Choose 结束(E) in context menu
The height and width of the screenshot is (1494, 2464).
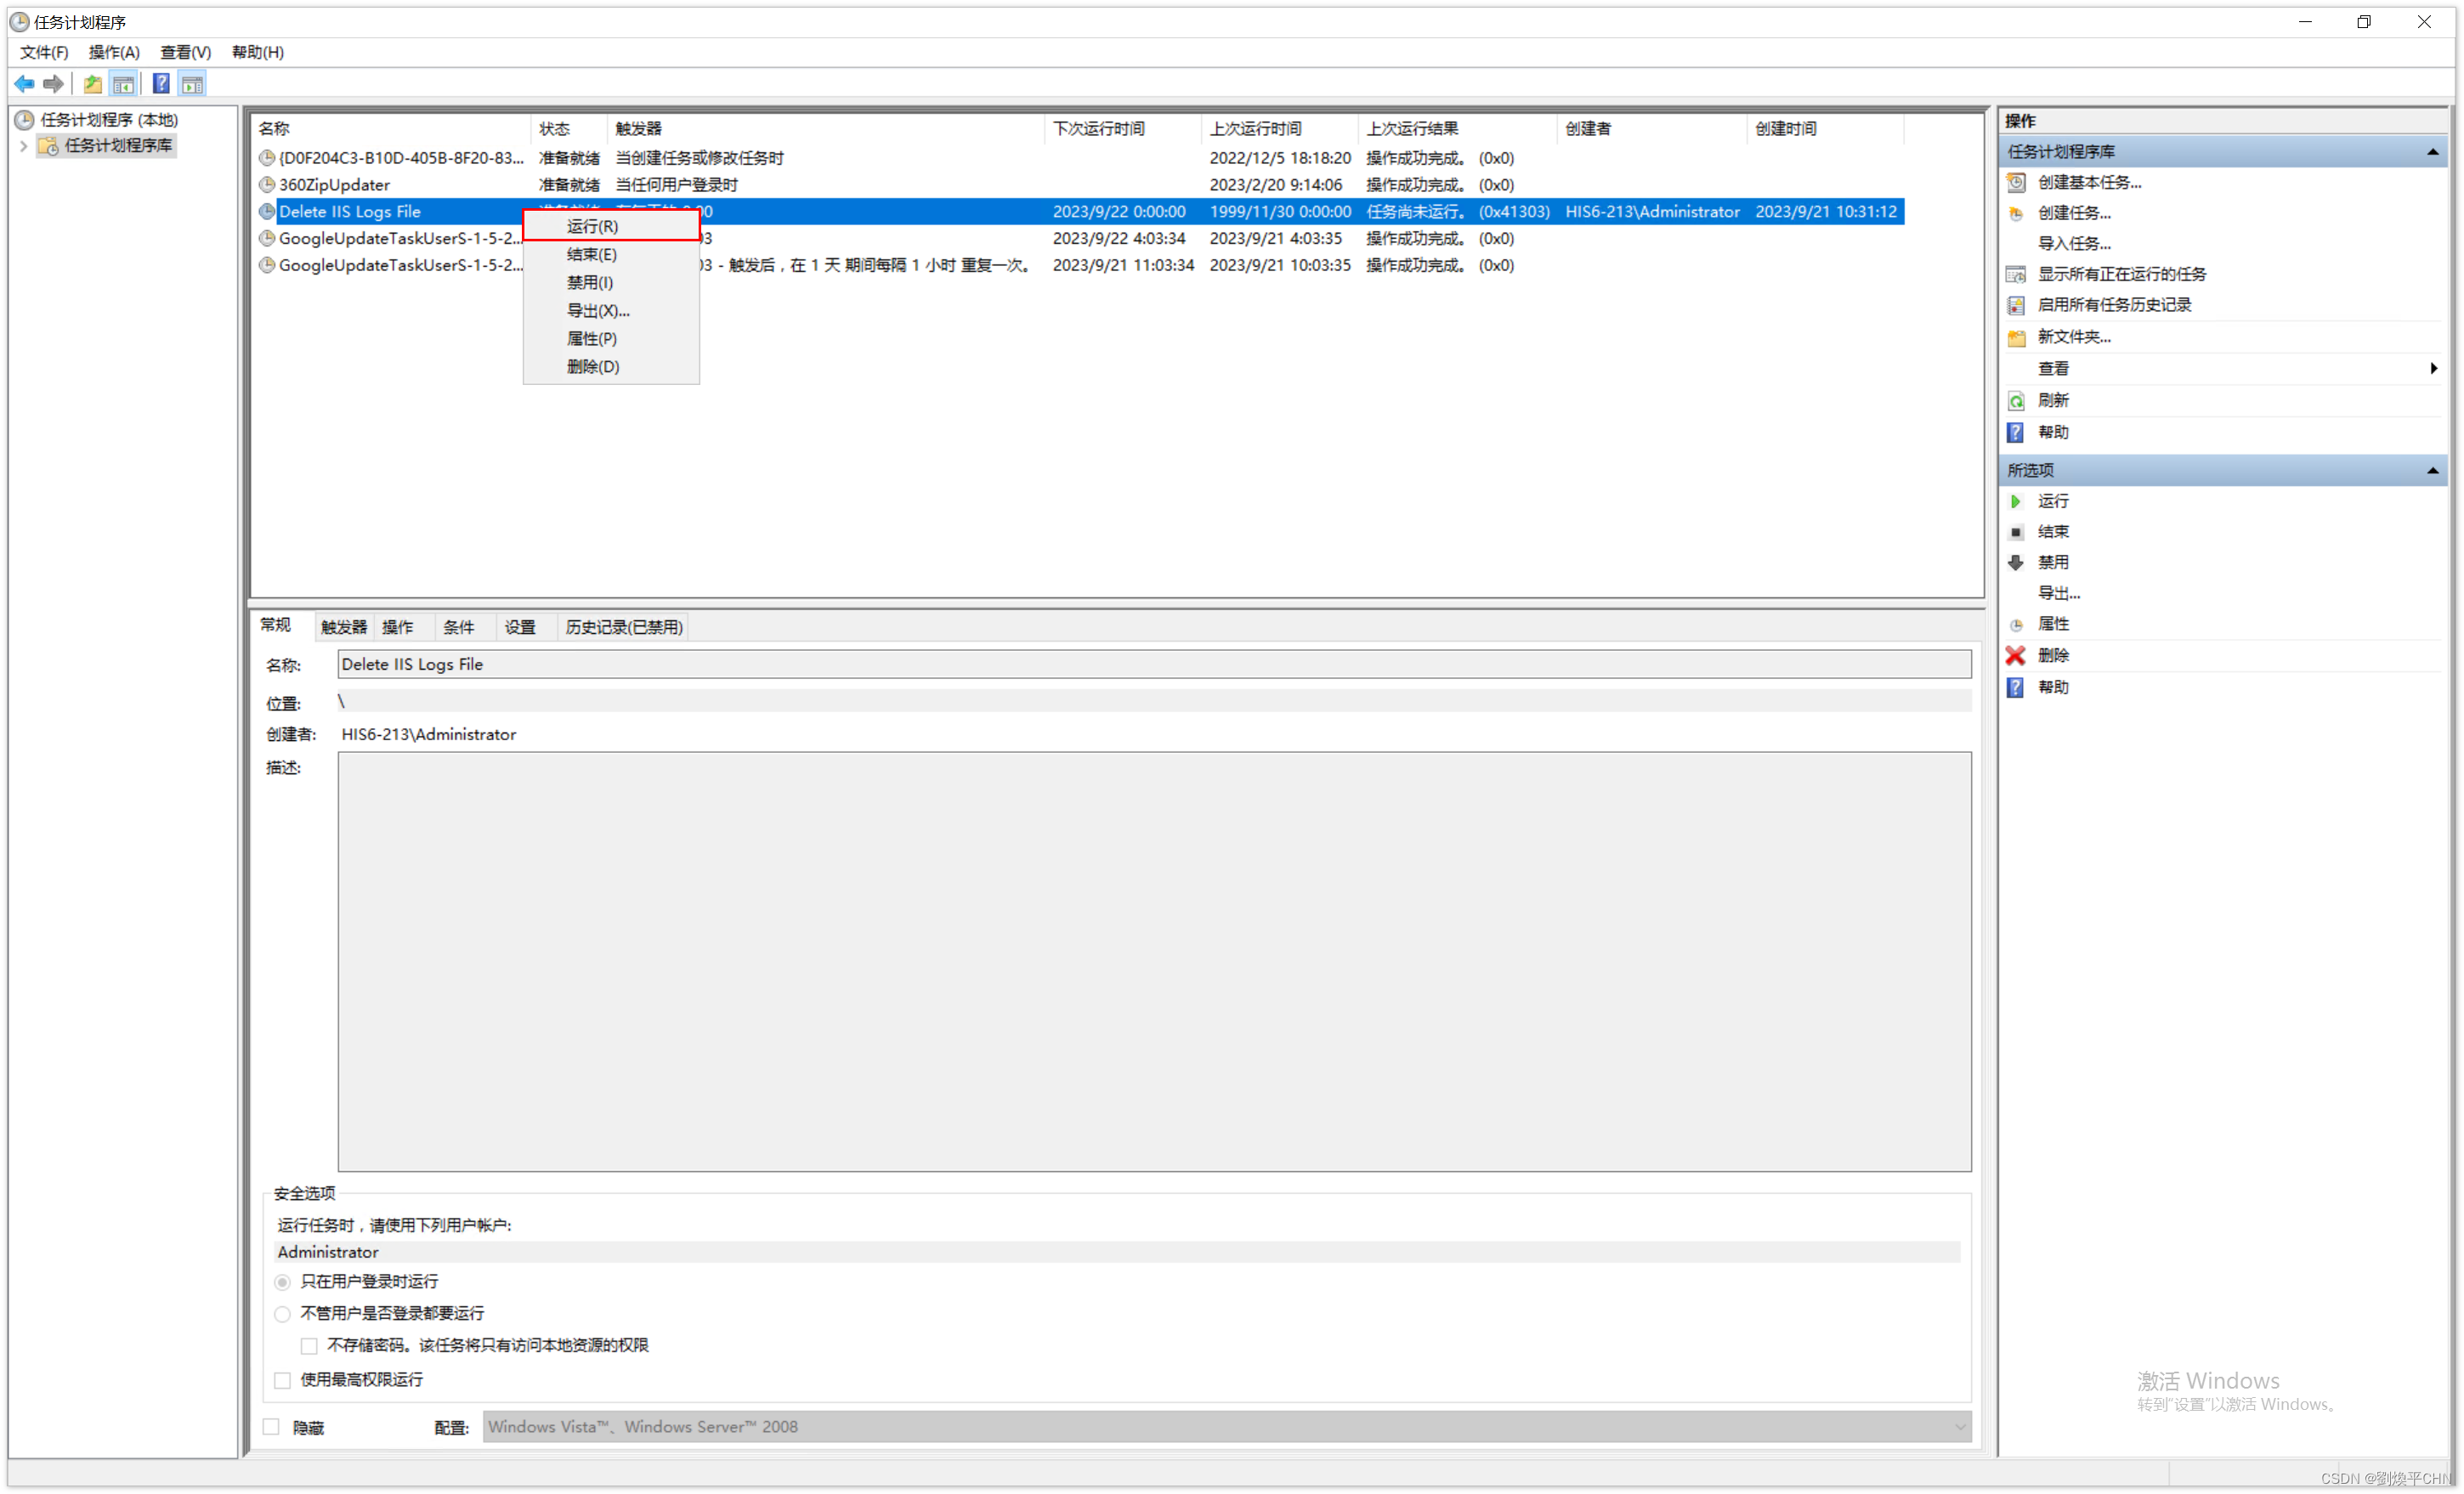(611, 255)
